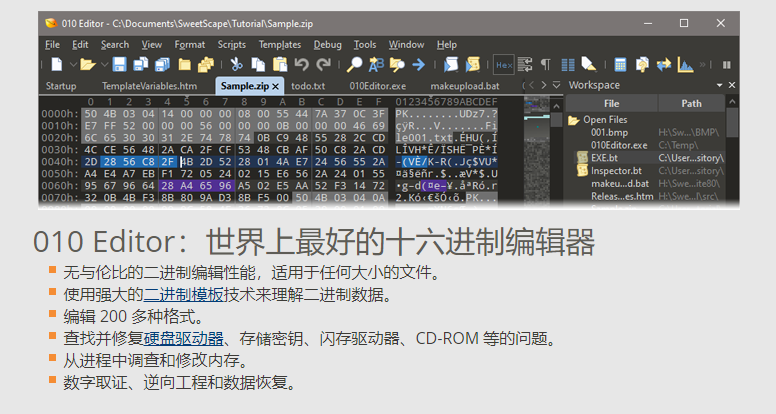Open the Help menu
Image resolution: width=776 pixels, height=414 pixels.
pyautogui.click(x=446, y=45)
